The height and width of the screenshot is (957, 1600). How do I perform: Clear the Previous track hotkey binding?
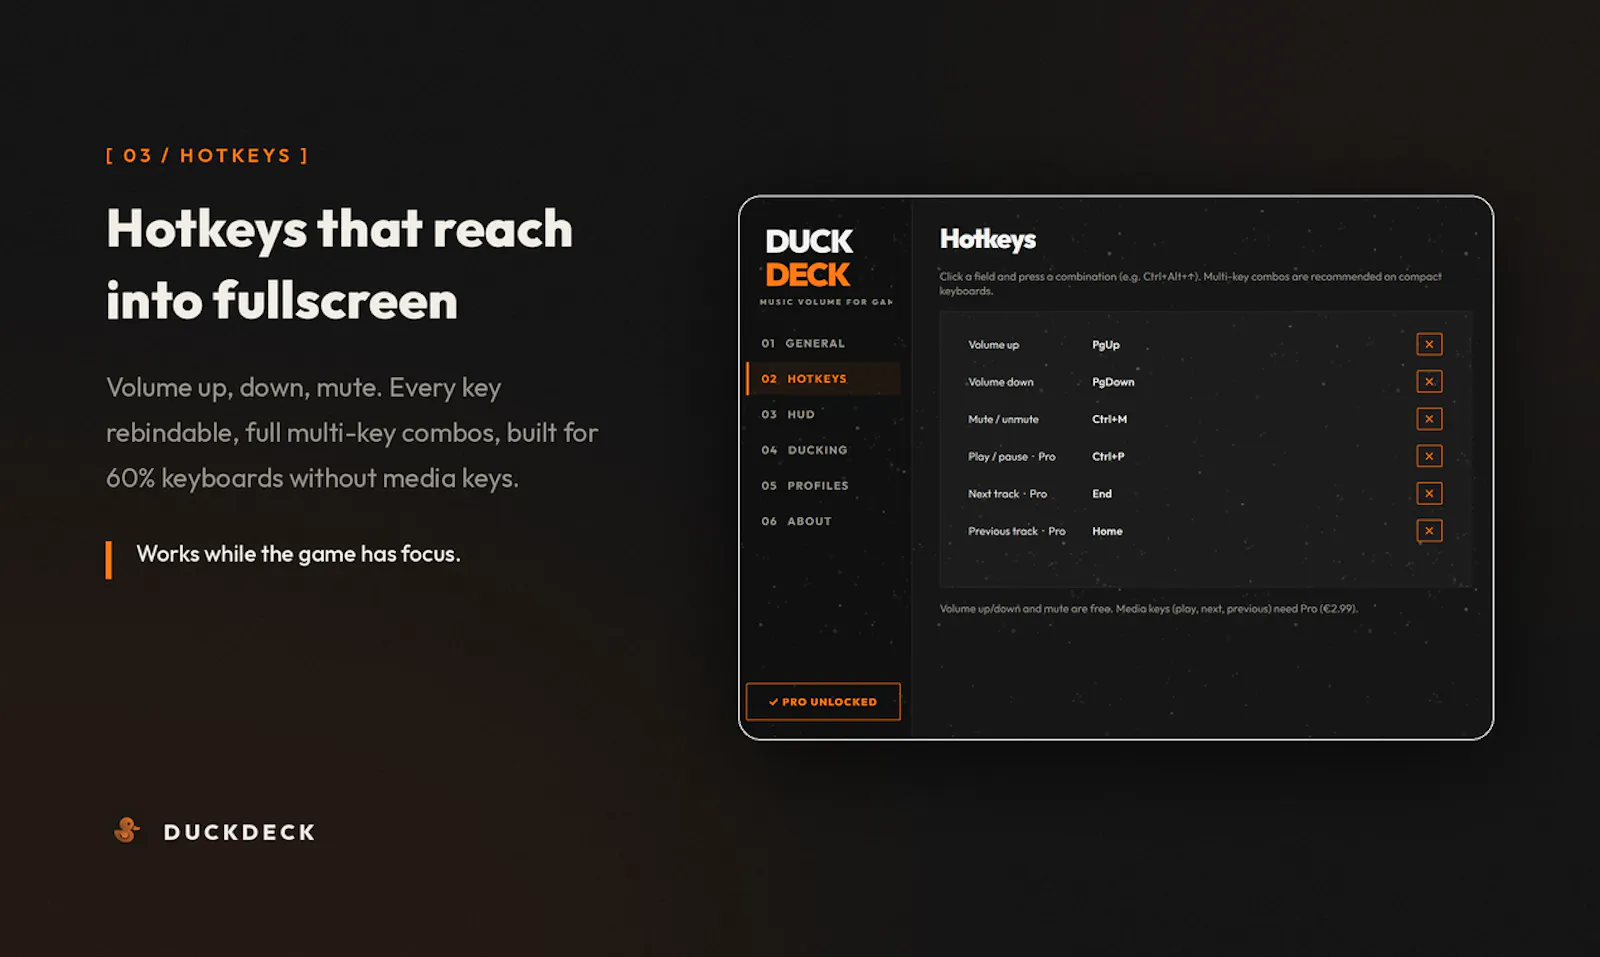(1429, 531)
